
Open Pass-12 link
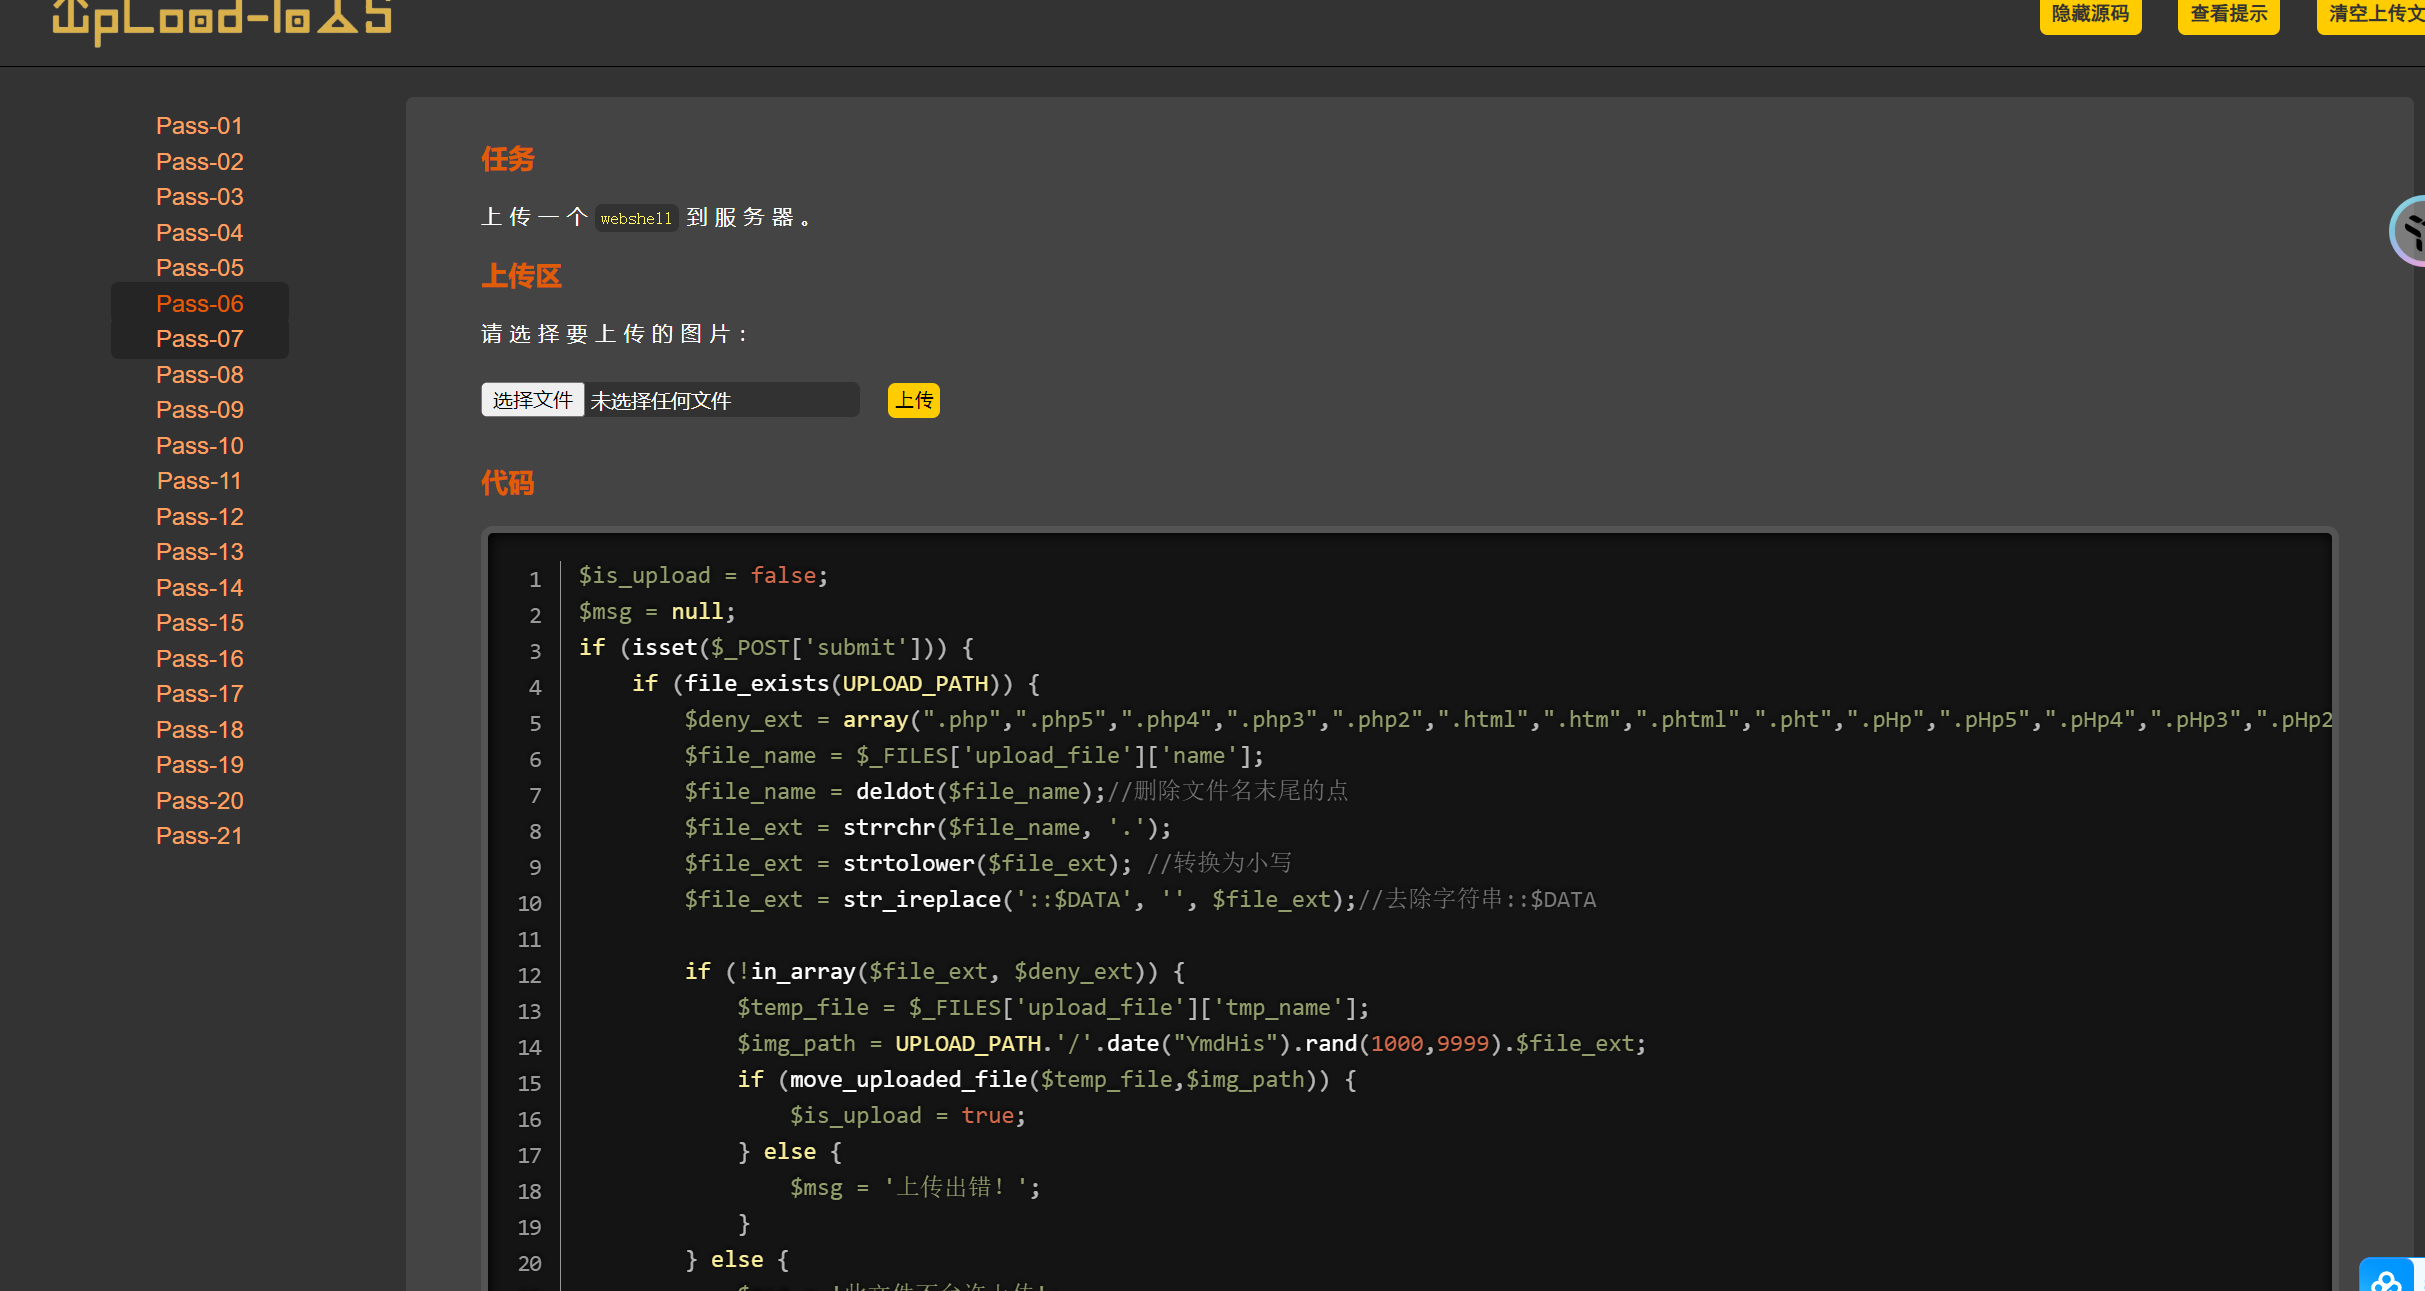pyautogui.click(x=199, y=516)
